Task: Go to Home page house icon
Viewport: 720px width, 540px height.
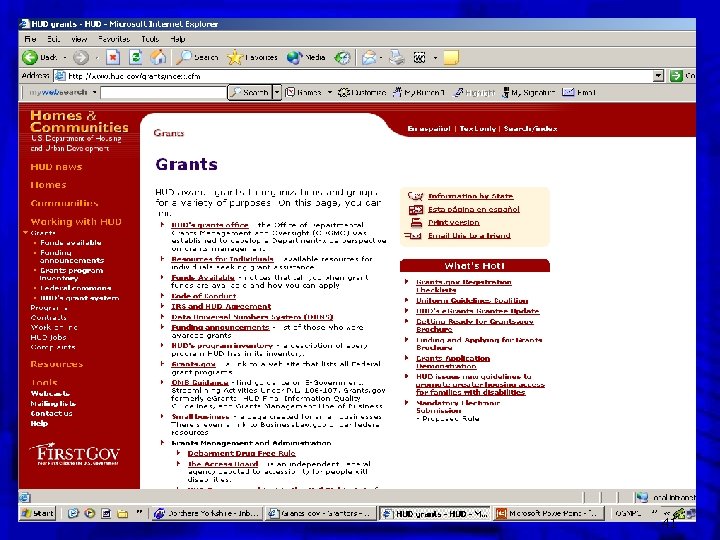Action: 158,57
